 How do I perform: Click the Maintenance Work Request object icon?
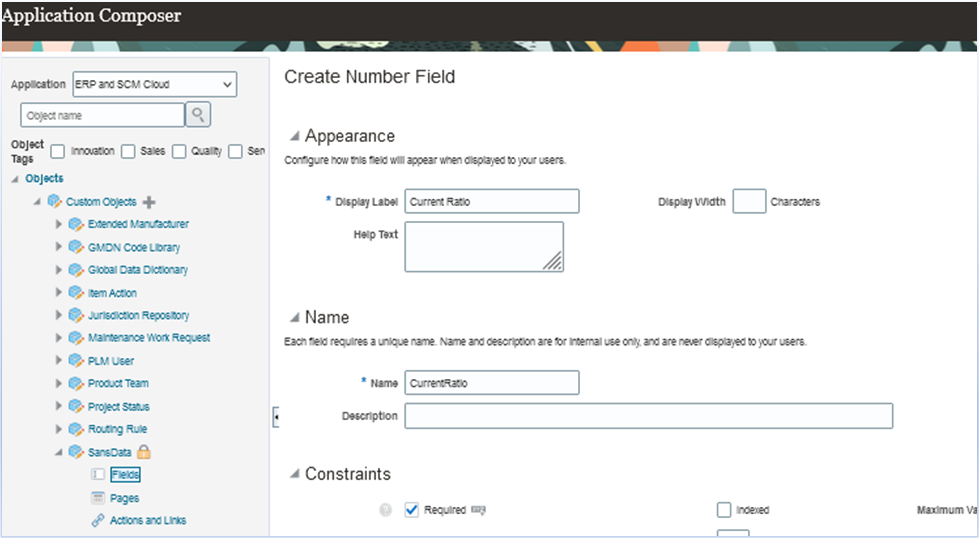coord(76,338)
